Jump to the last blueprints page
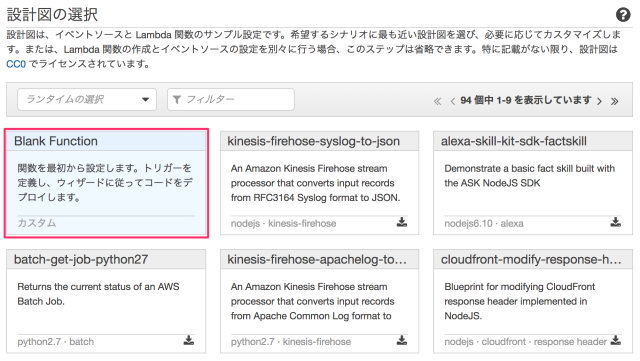 point(614,101)
